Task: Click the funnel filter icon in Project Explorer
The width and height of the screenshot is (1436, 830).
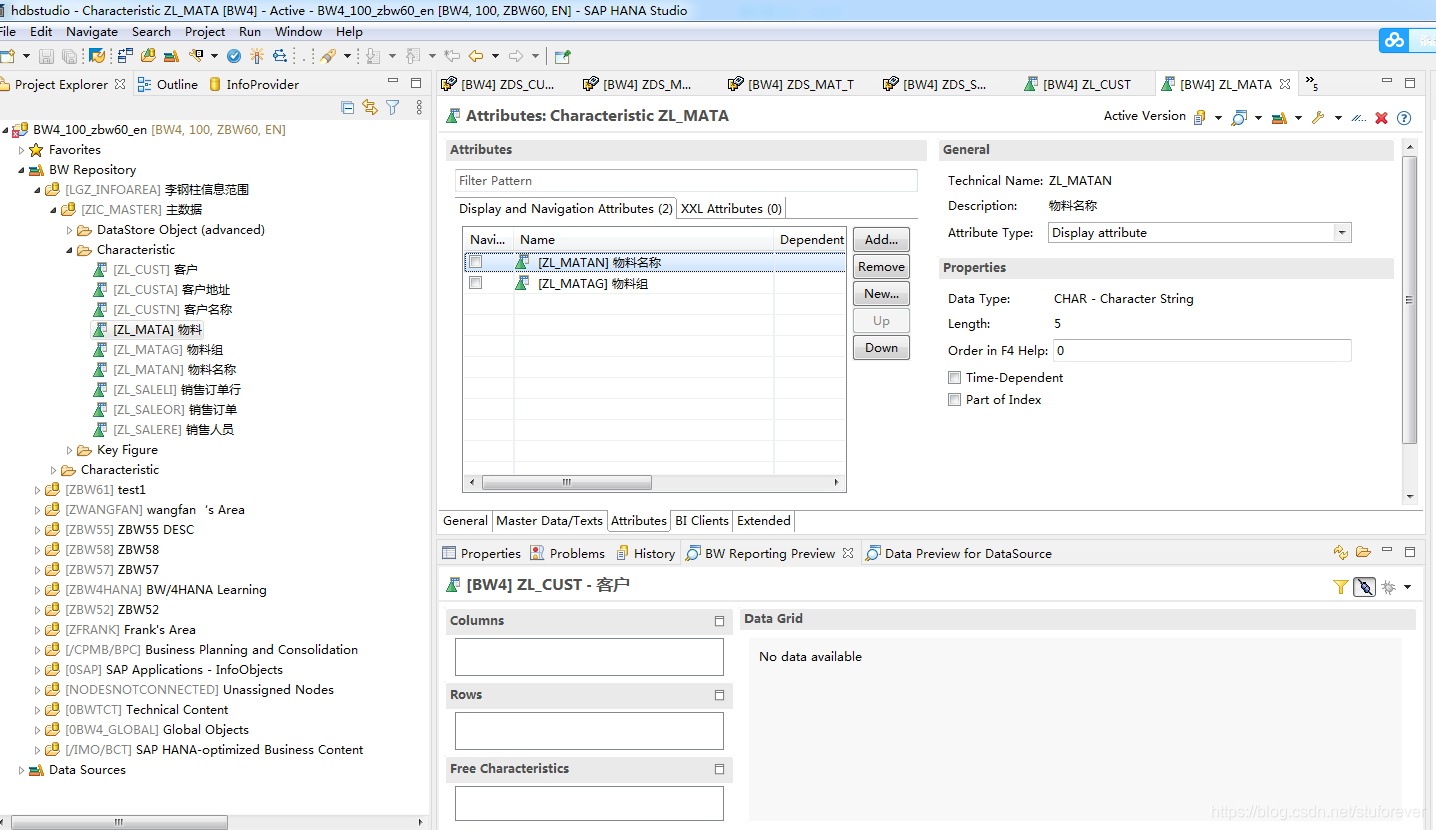Action: 393,107
